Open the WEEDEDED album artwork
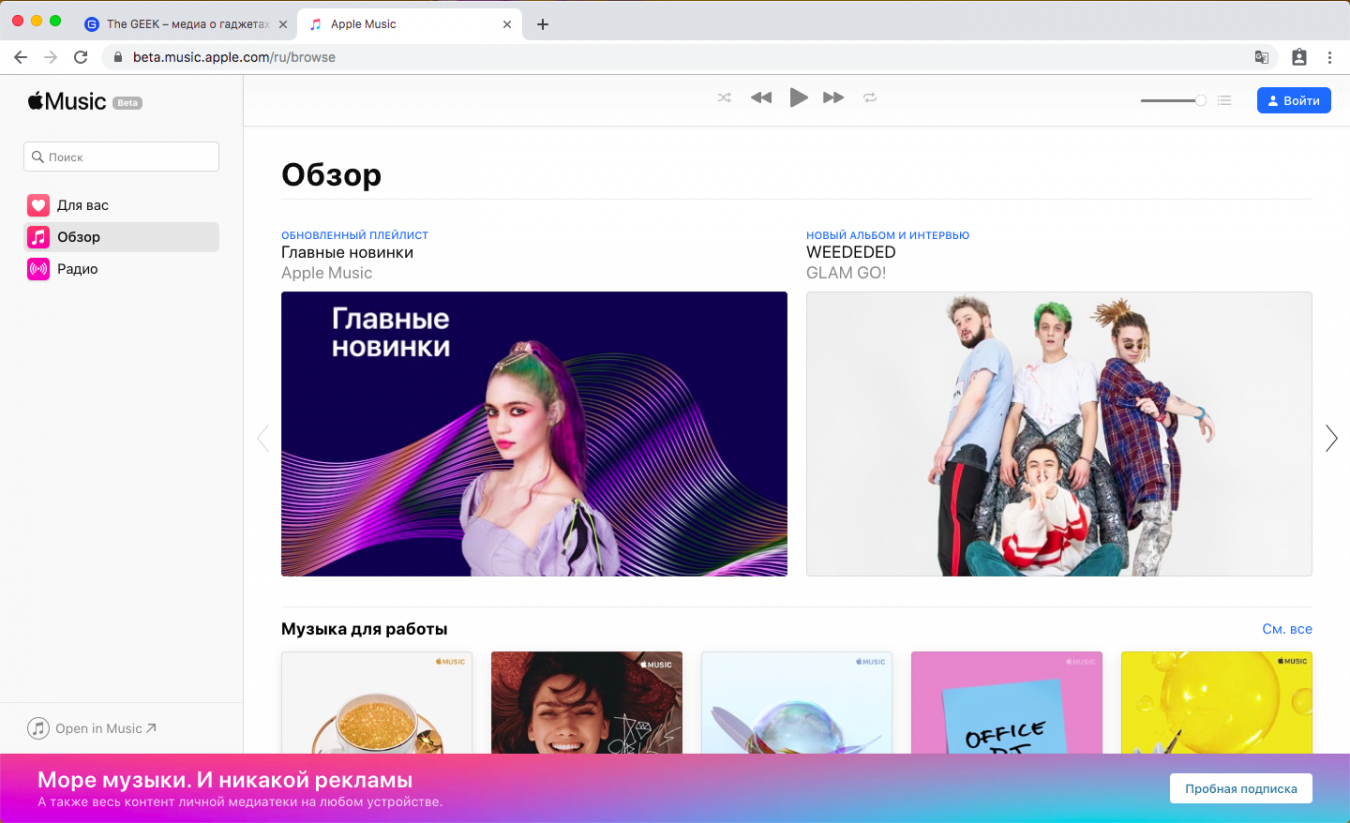Viewport: 1350px width, 823px height. [x=1059, y=434]
